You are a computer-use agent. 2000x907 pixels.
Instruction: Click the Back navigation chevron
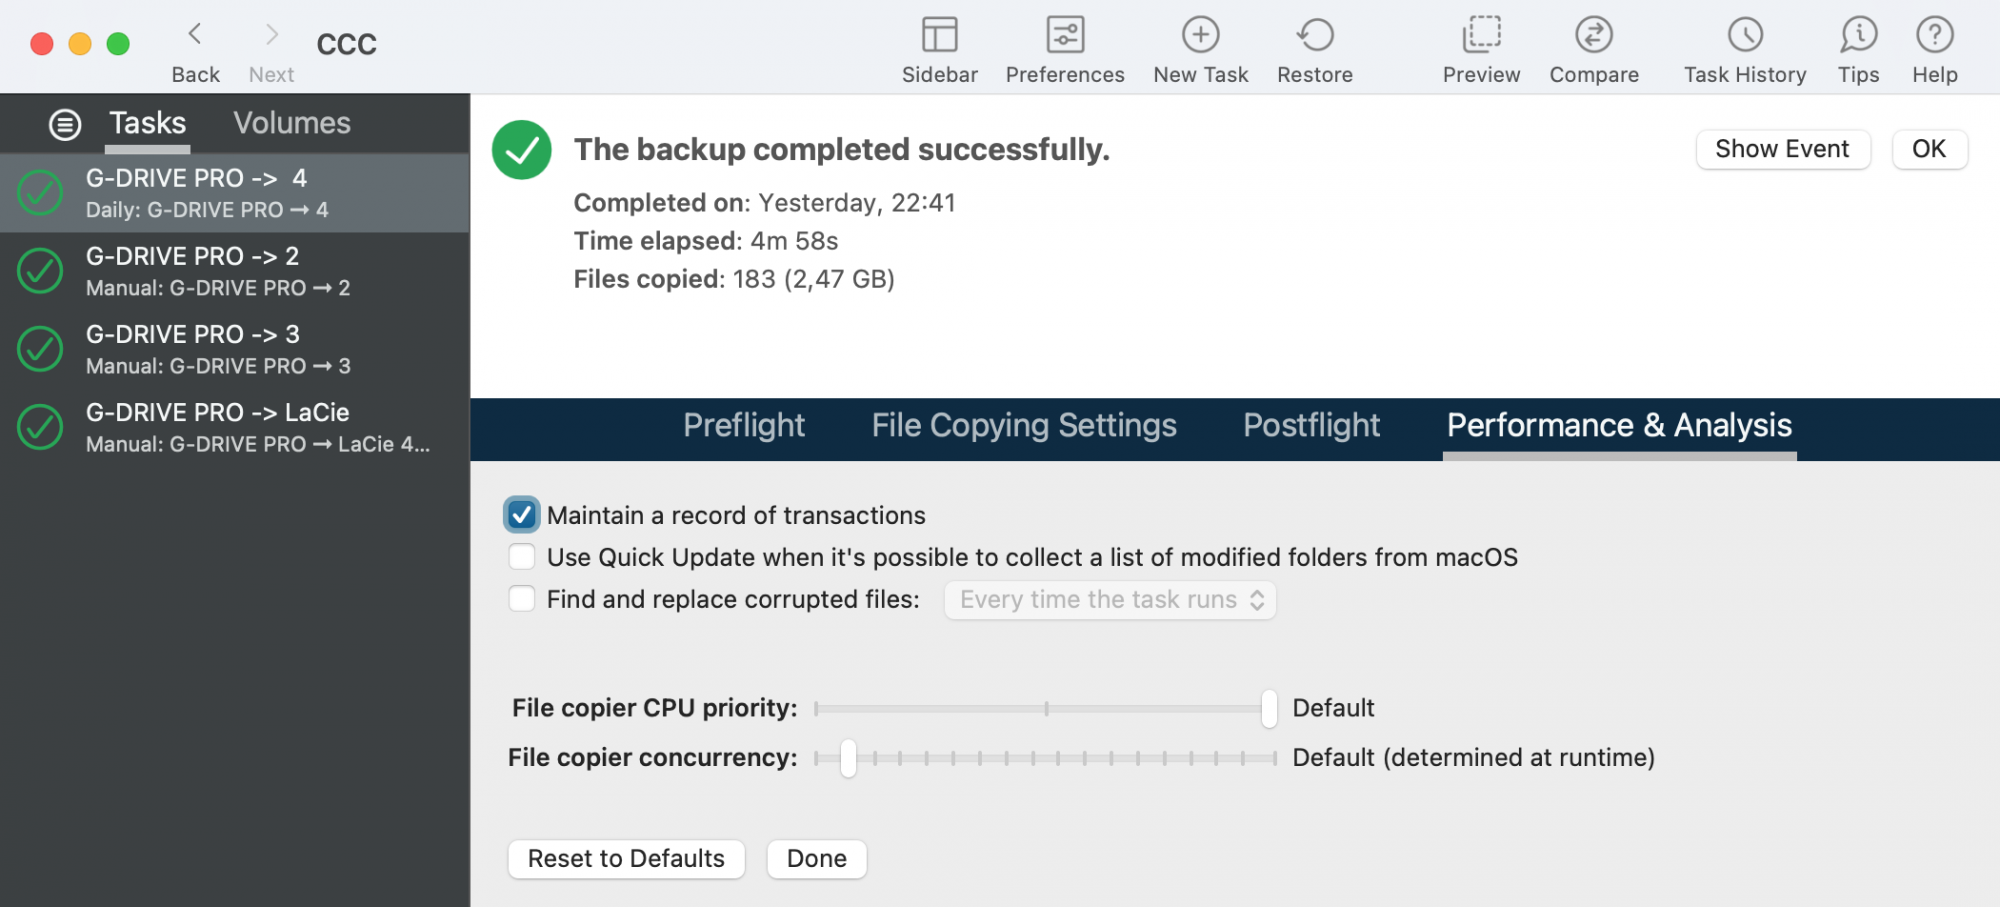pos(195,35)
